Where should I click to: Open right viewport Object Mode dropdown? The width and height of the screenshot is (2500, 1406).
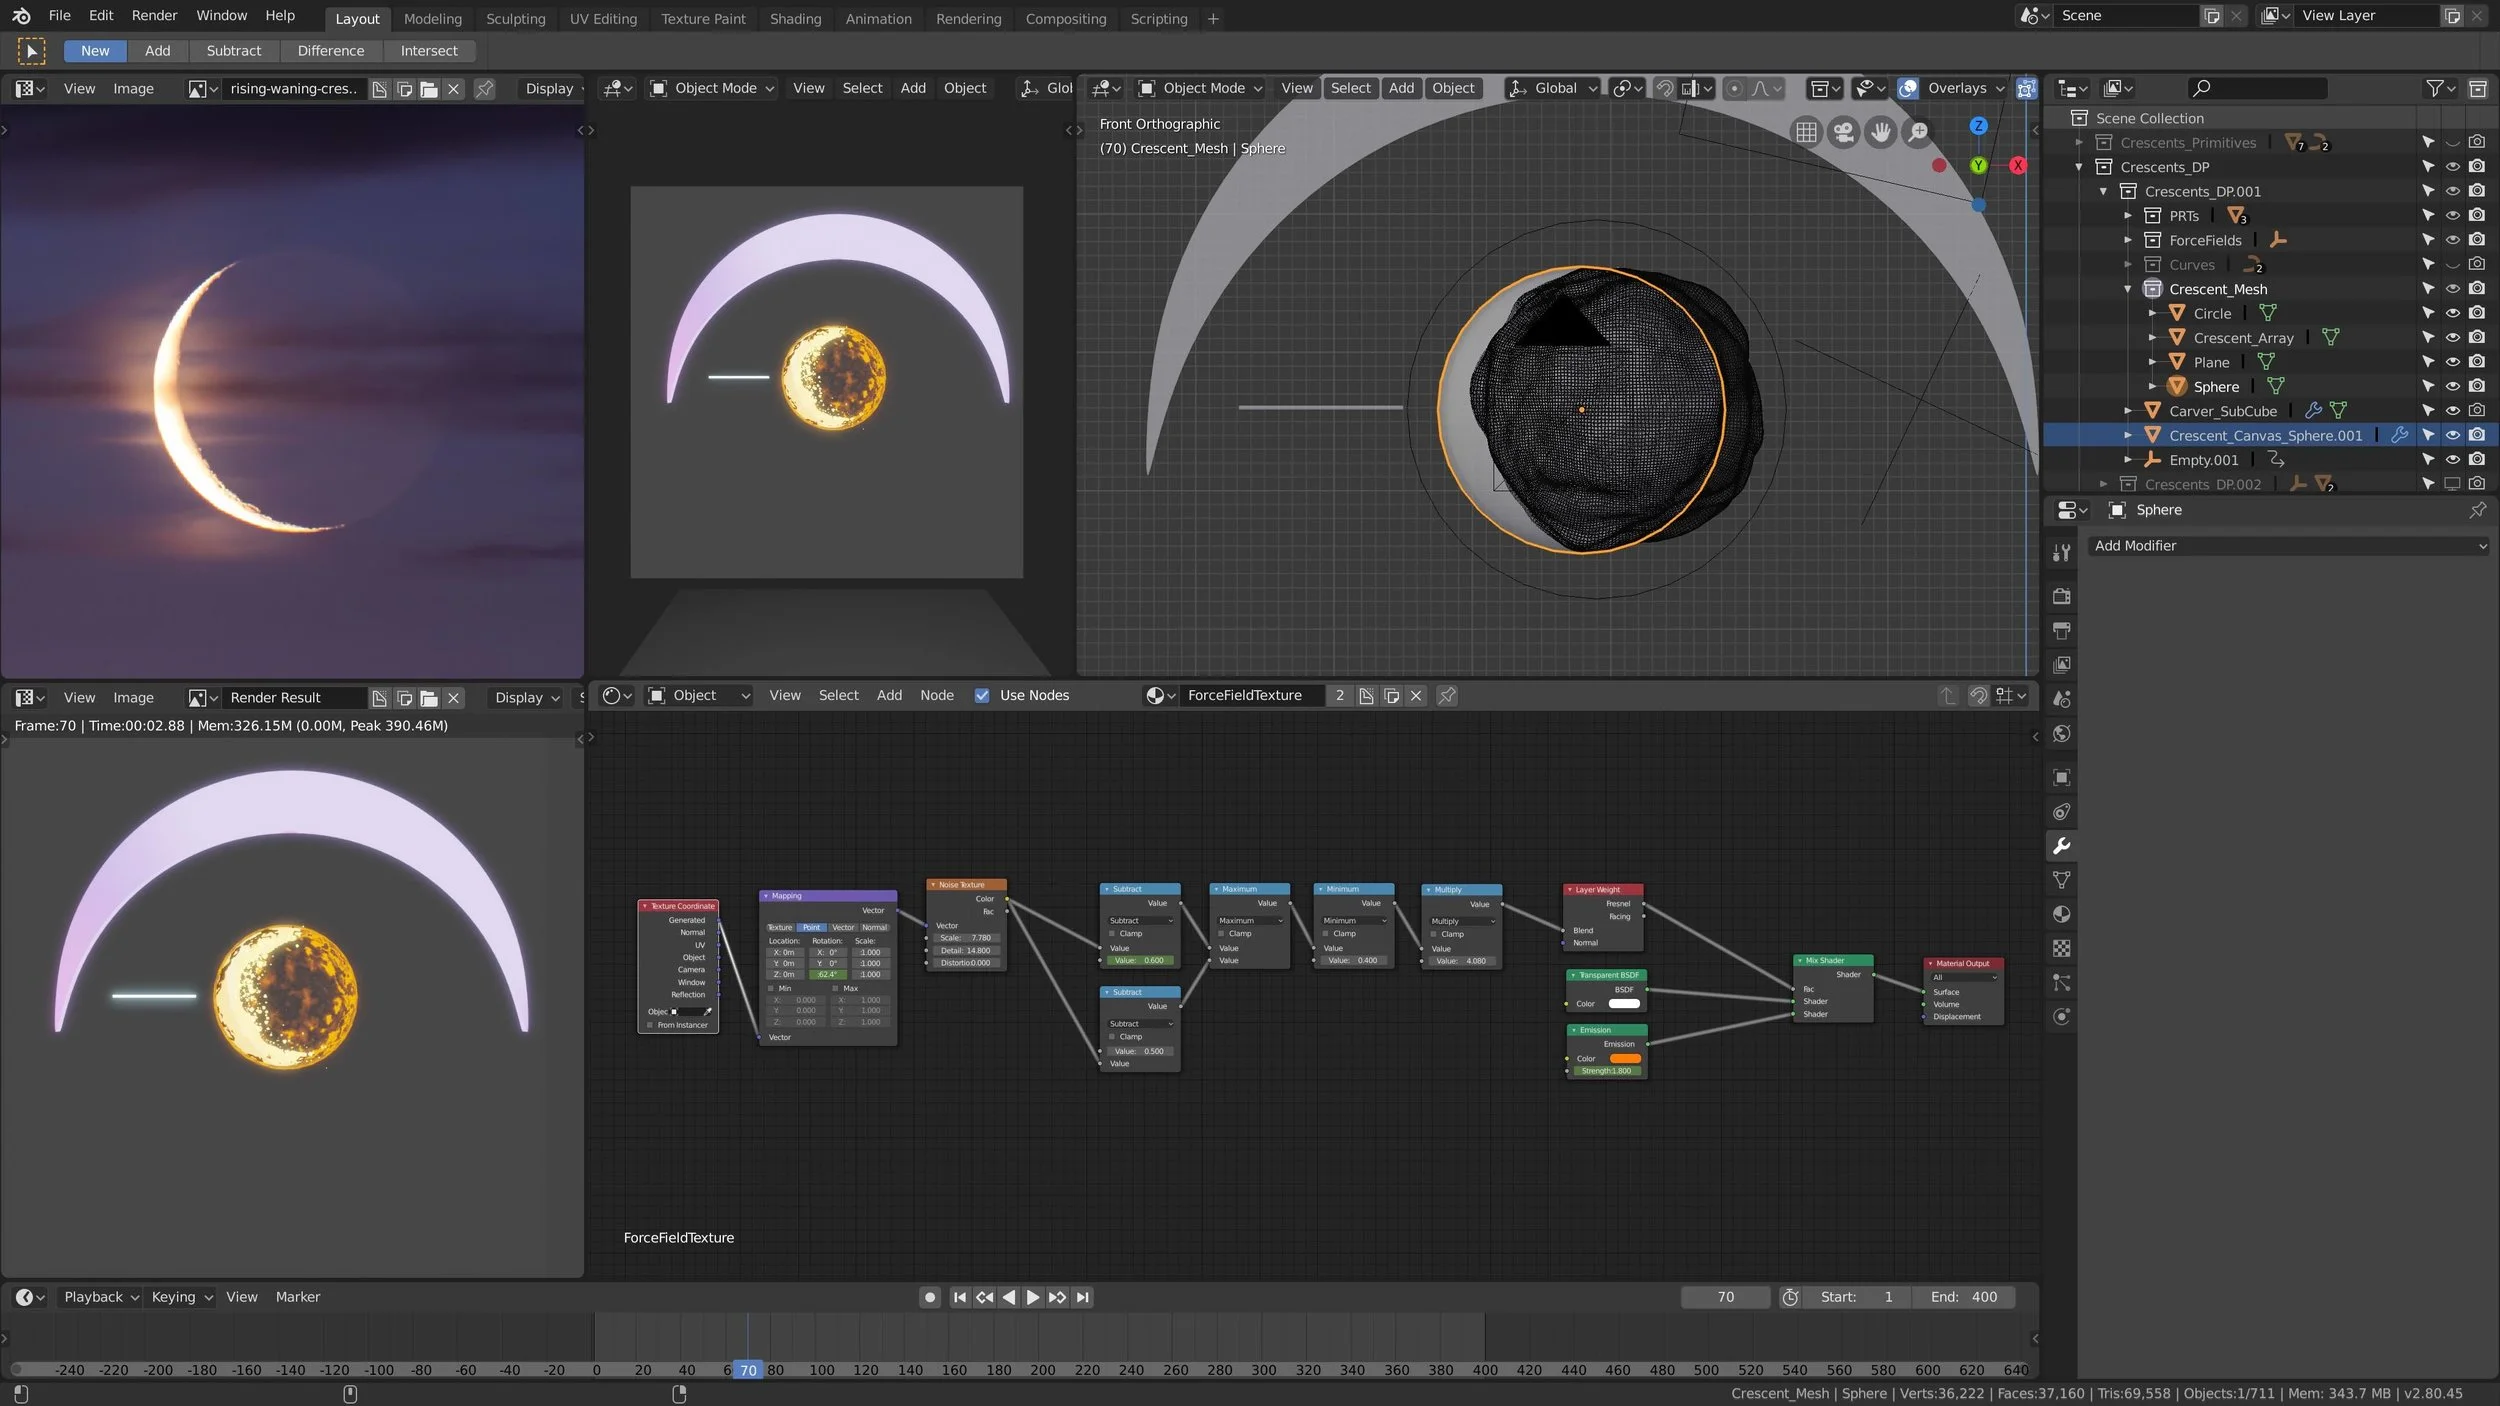(1201, 89)
